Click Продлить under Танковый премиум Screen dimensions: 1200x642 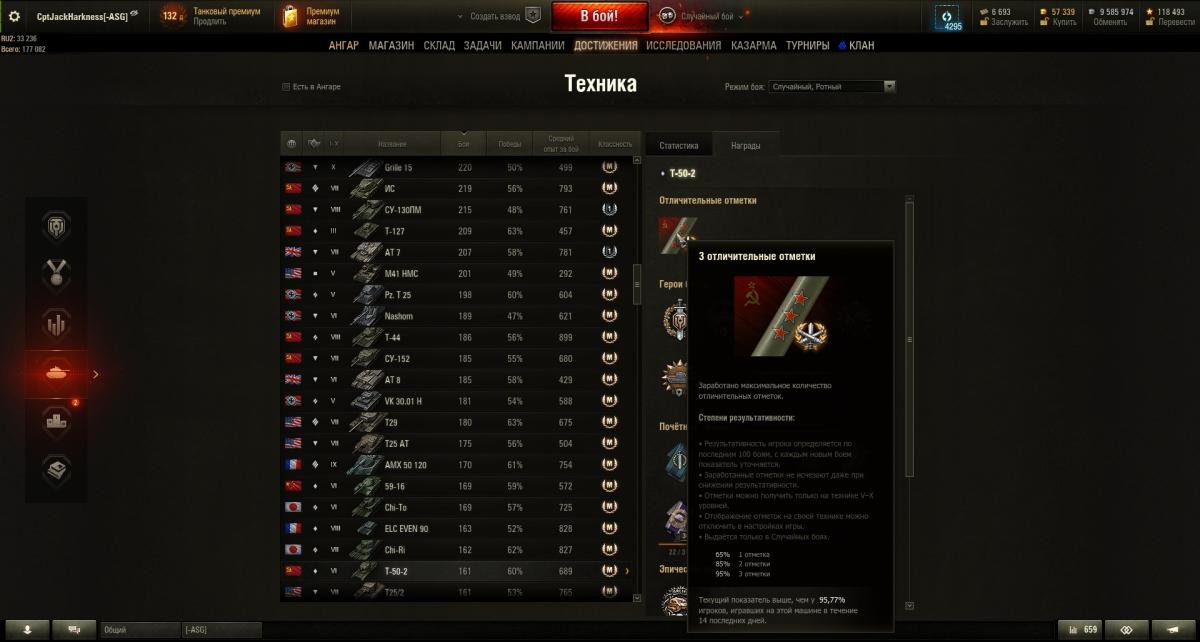pos(210,21)
